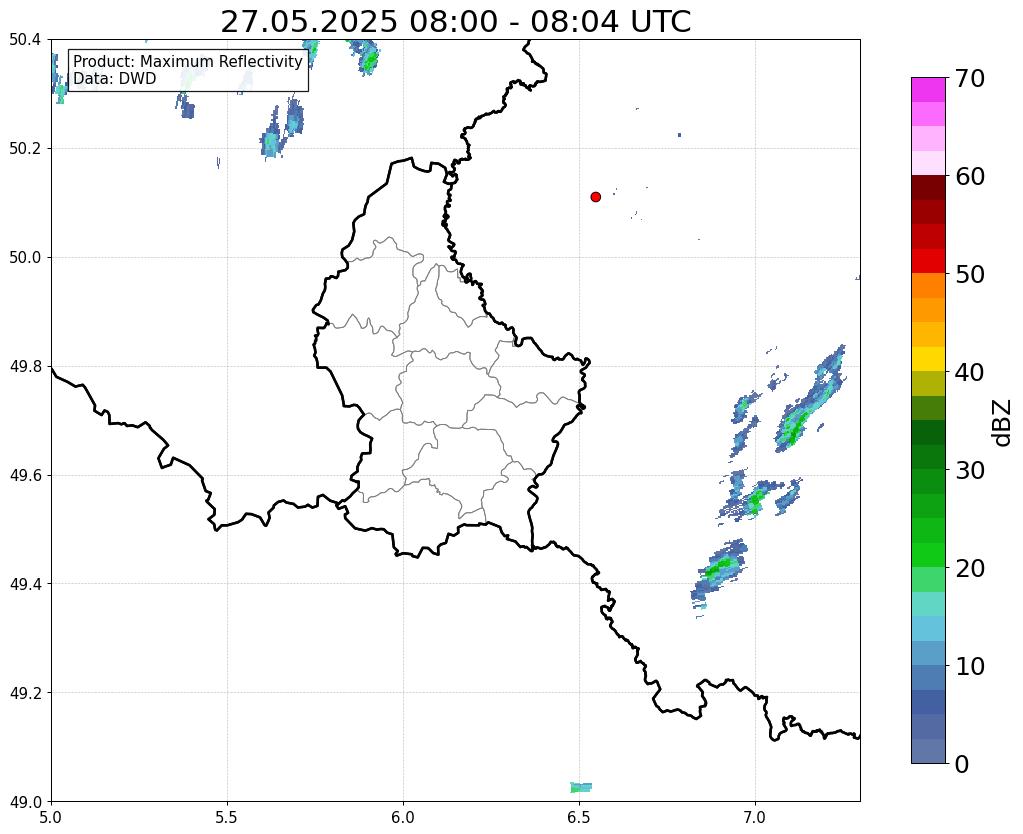The width and height of the screenshot is (1023, 834).
Task: Click longitude axis label 5.5
Action: pos(227,818)
